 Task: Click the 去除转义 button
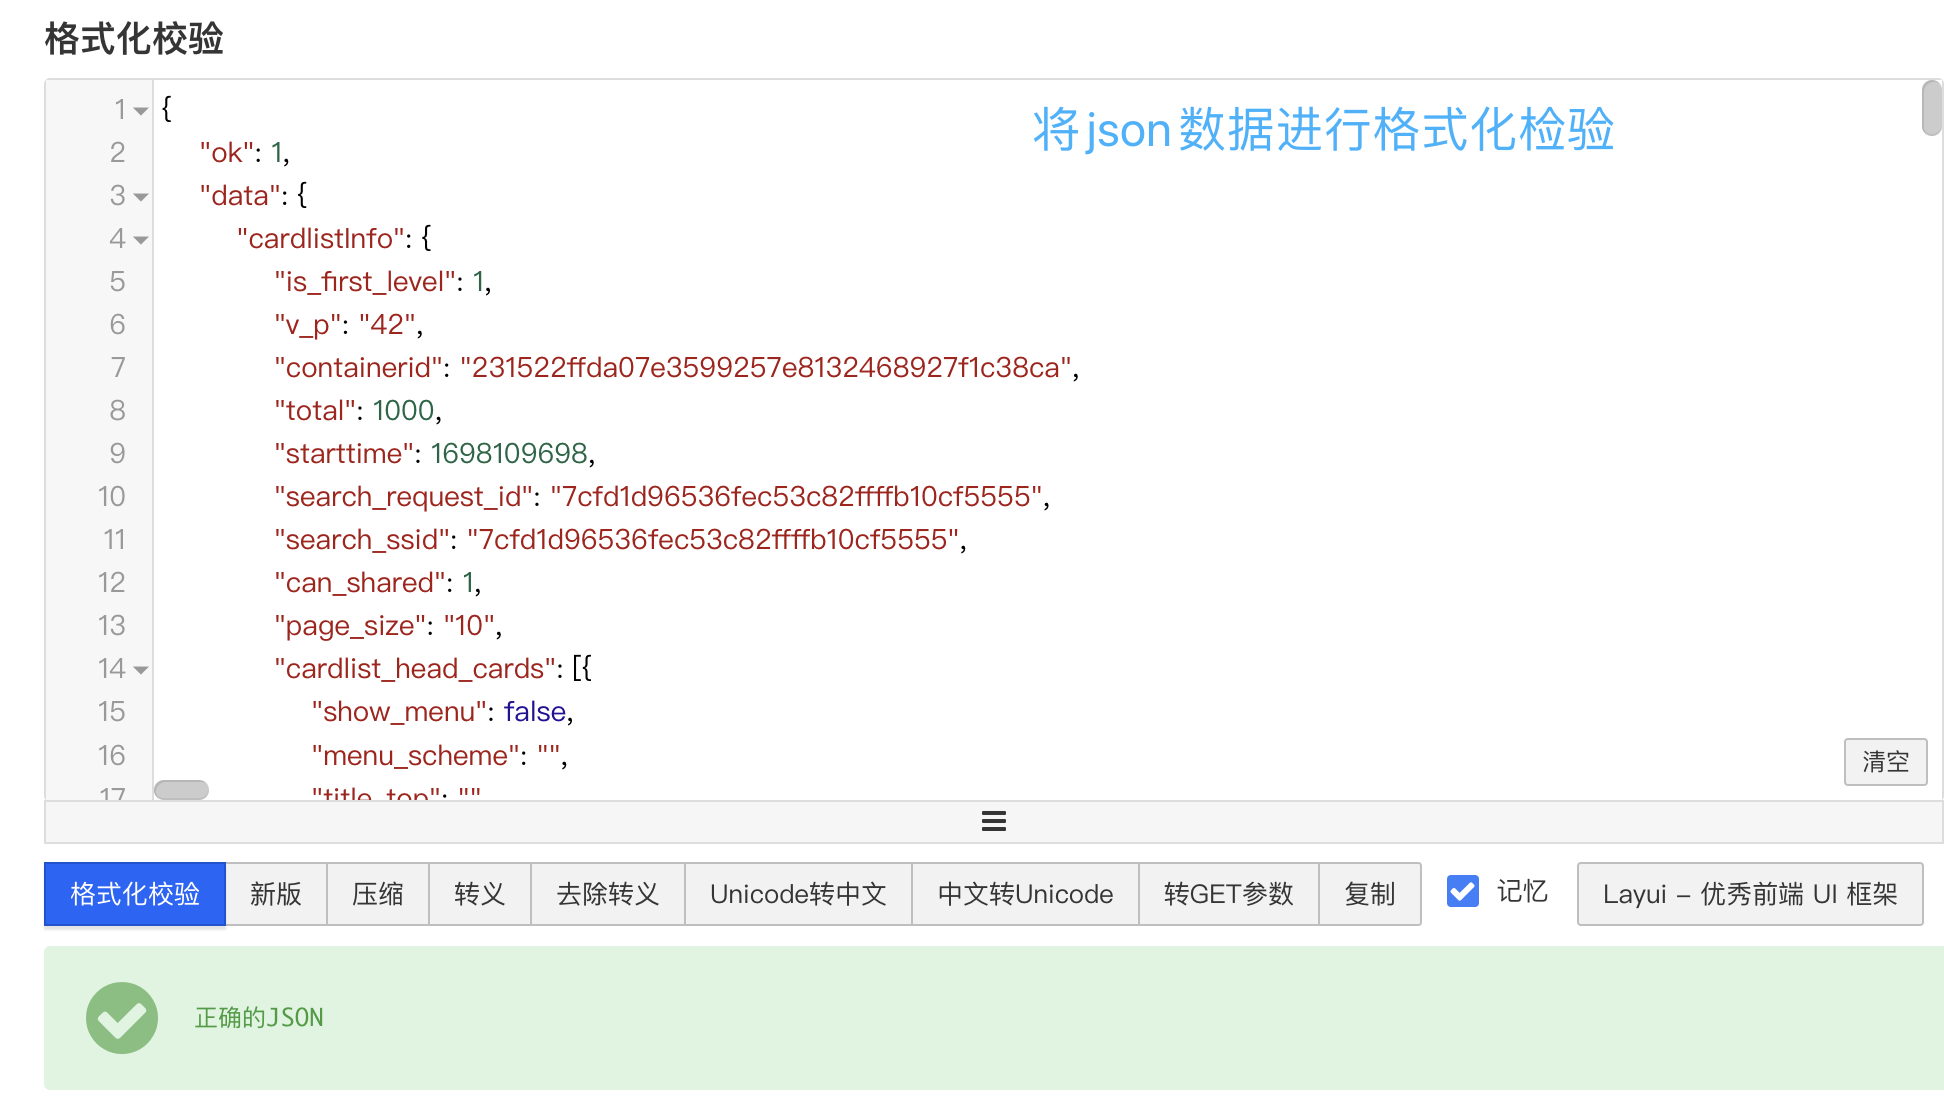607,893
